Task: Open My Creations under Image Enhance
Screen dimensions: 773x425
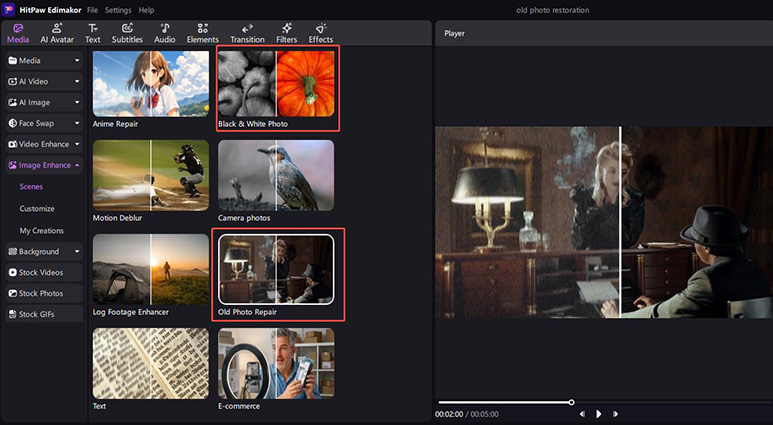Action: point(41,230)
